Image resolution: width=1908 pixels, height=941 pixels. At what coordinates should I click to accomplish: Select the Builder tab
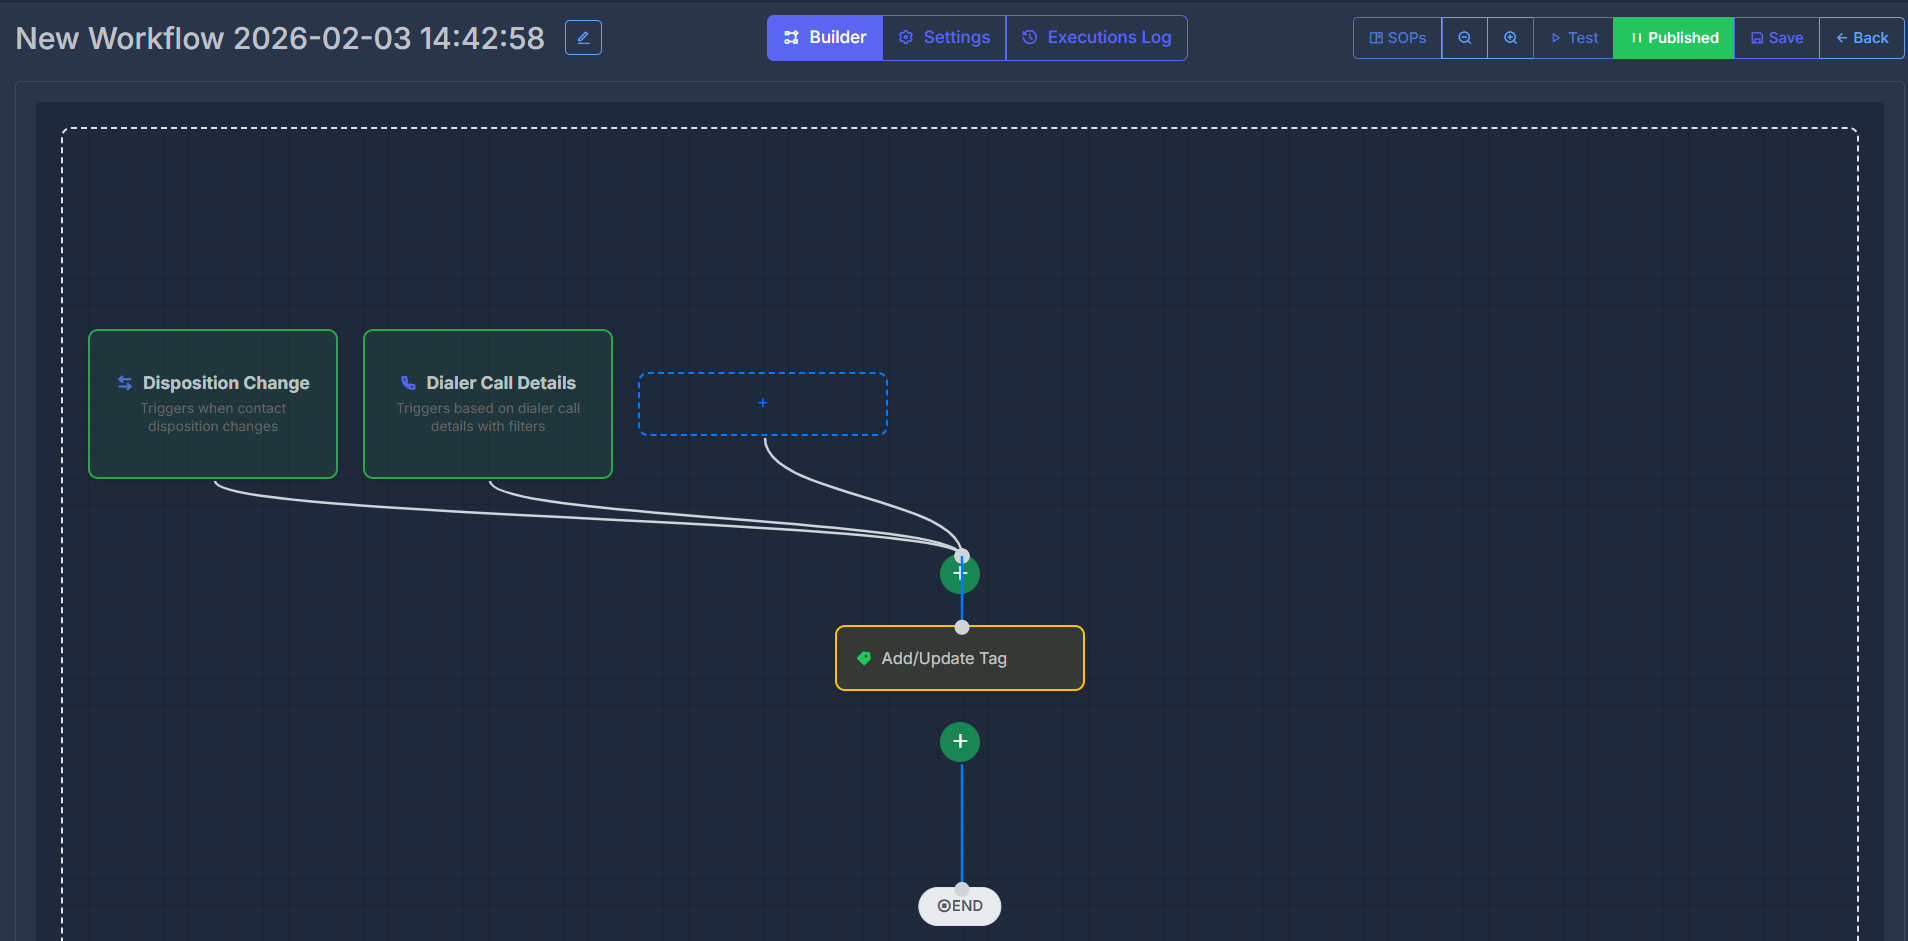point(824,37)
